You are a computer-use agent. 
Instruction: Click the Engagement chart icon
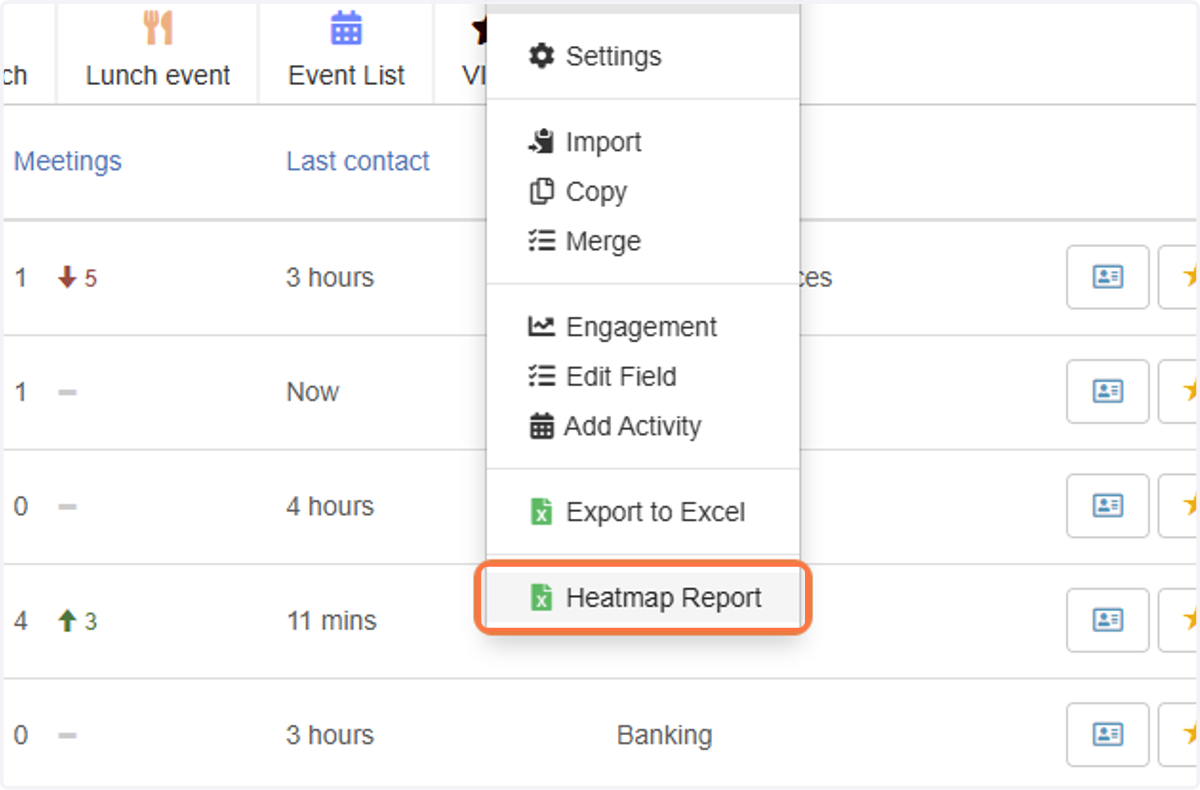(x=541, y=326)
